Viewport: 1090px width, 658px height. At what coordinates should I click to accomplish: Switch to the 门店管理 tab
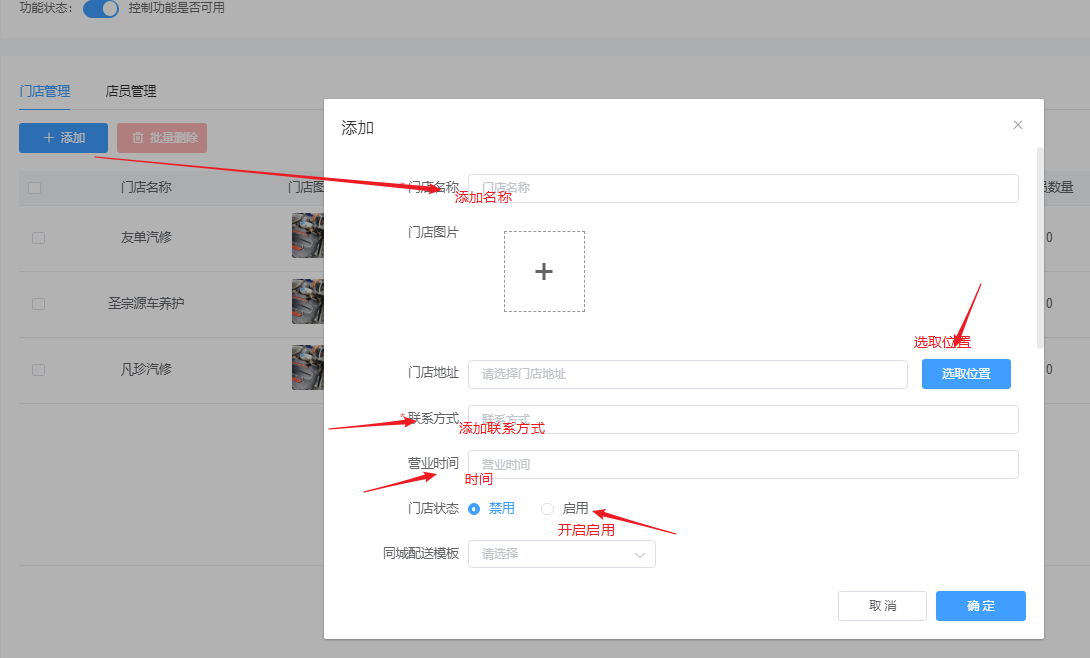coord(44,90)
